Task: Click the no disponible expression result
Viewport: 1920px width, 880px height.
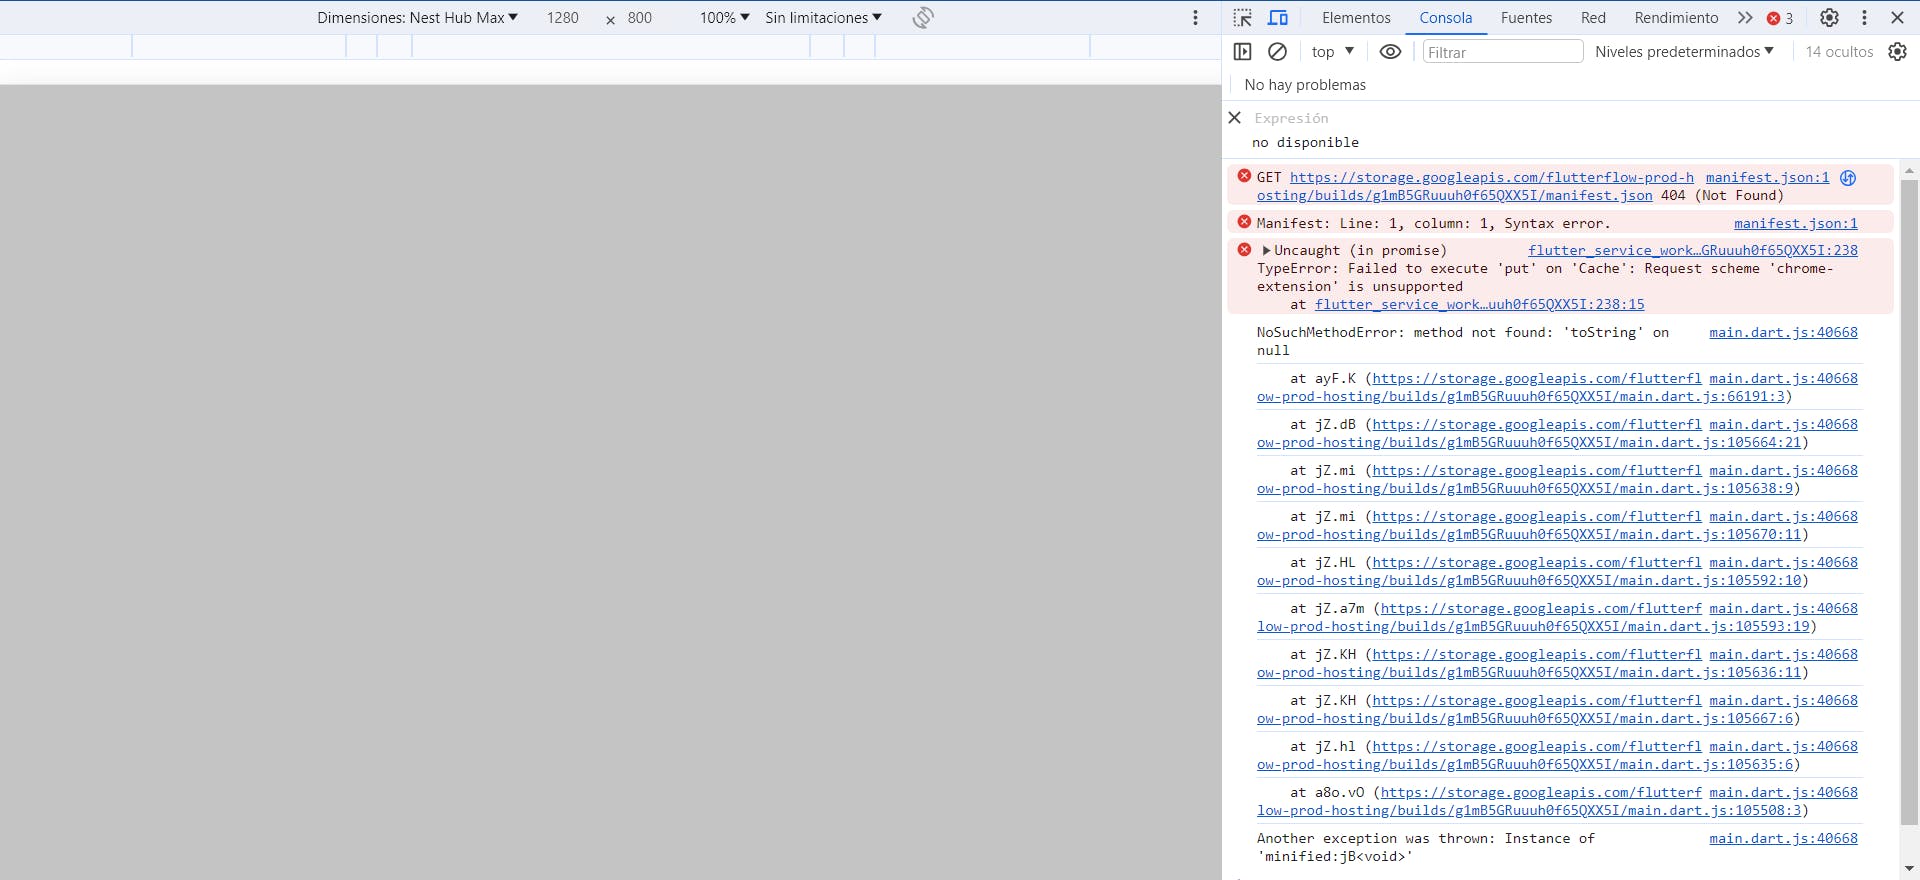Action: coord(1305,143)
